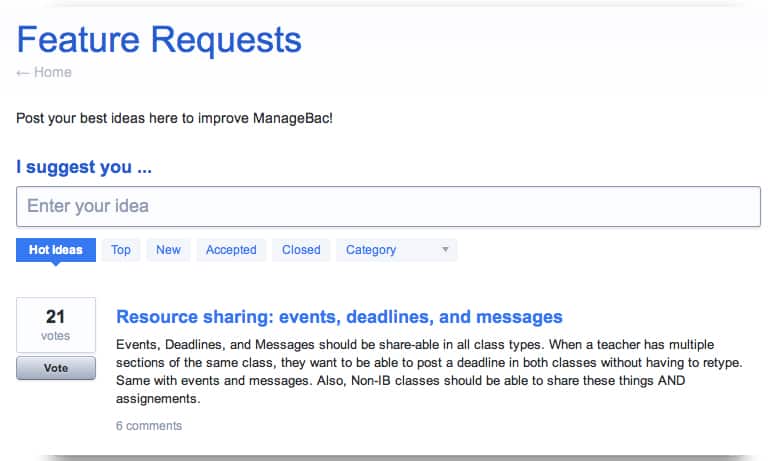Image resolution: width=768 pixels, height=461 pixels.
Task: Click the 21 votes counter box
Action: coord(56,325)
